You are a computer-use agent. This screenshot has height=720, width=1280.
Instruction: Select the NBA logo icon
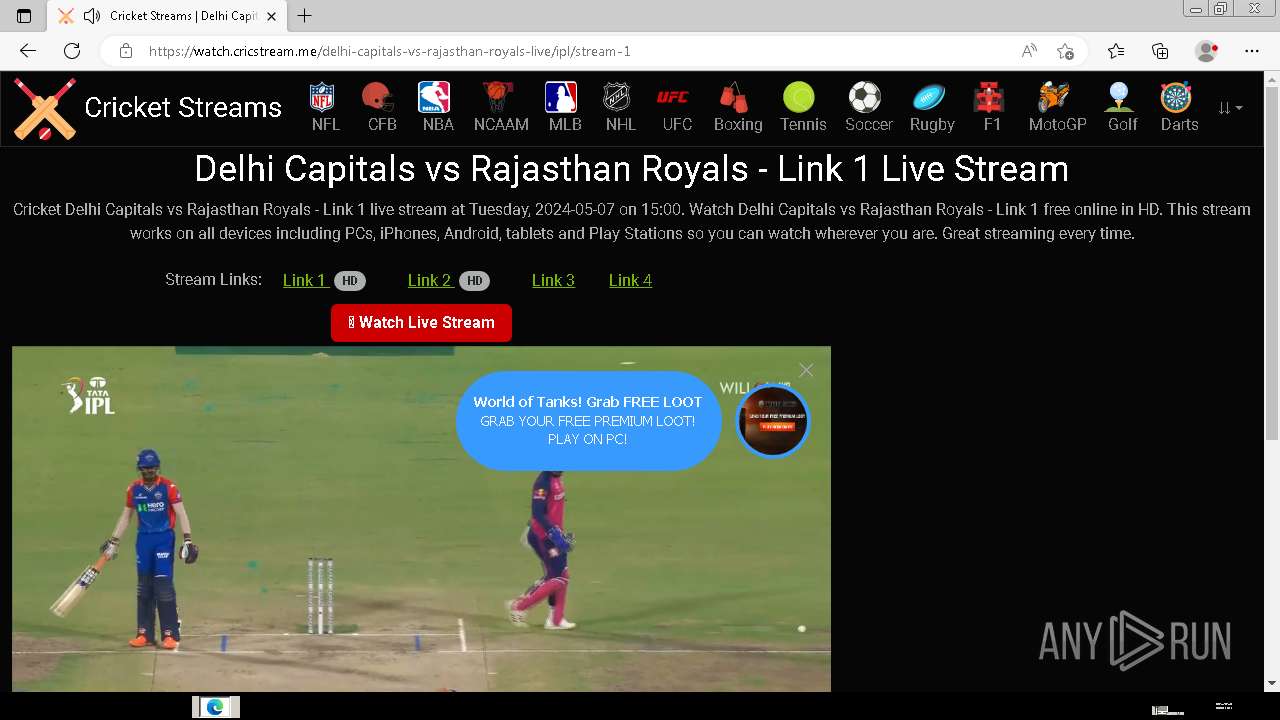click(434, 97)
